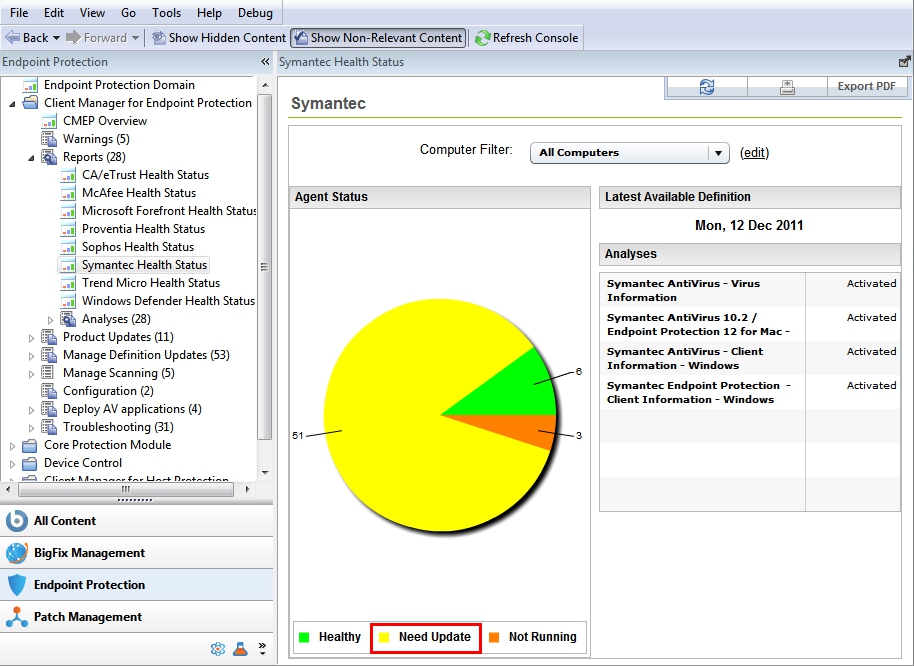Toggle Show Hidden Content
914x666 pixels.
pos(218,38)
